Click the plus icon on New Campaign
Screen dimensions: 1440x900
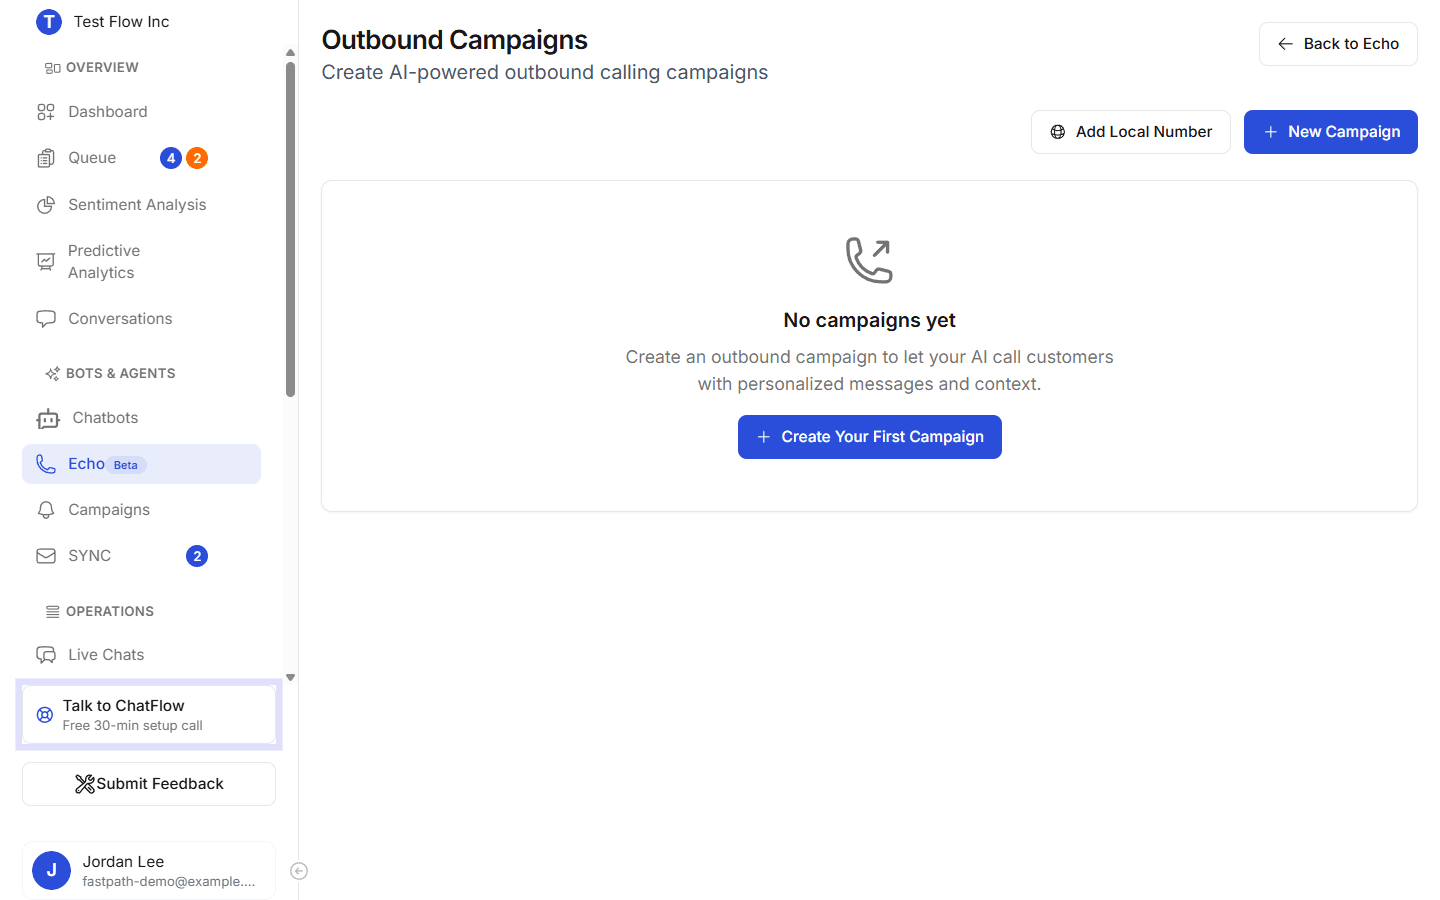1271,132
